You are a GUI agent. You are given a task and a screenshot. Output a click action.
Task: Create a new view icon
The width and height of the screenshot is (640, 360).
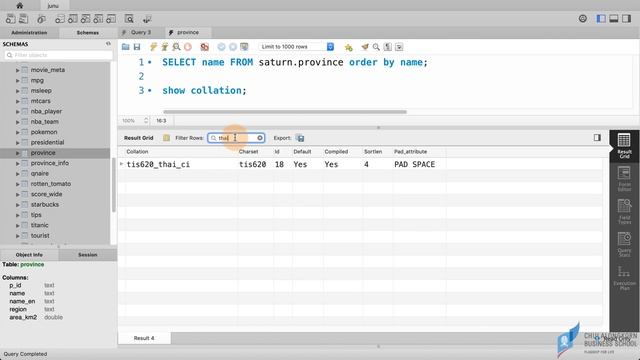[x=85, y=19]
